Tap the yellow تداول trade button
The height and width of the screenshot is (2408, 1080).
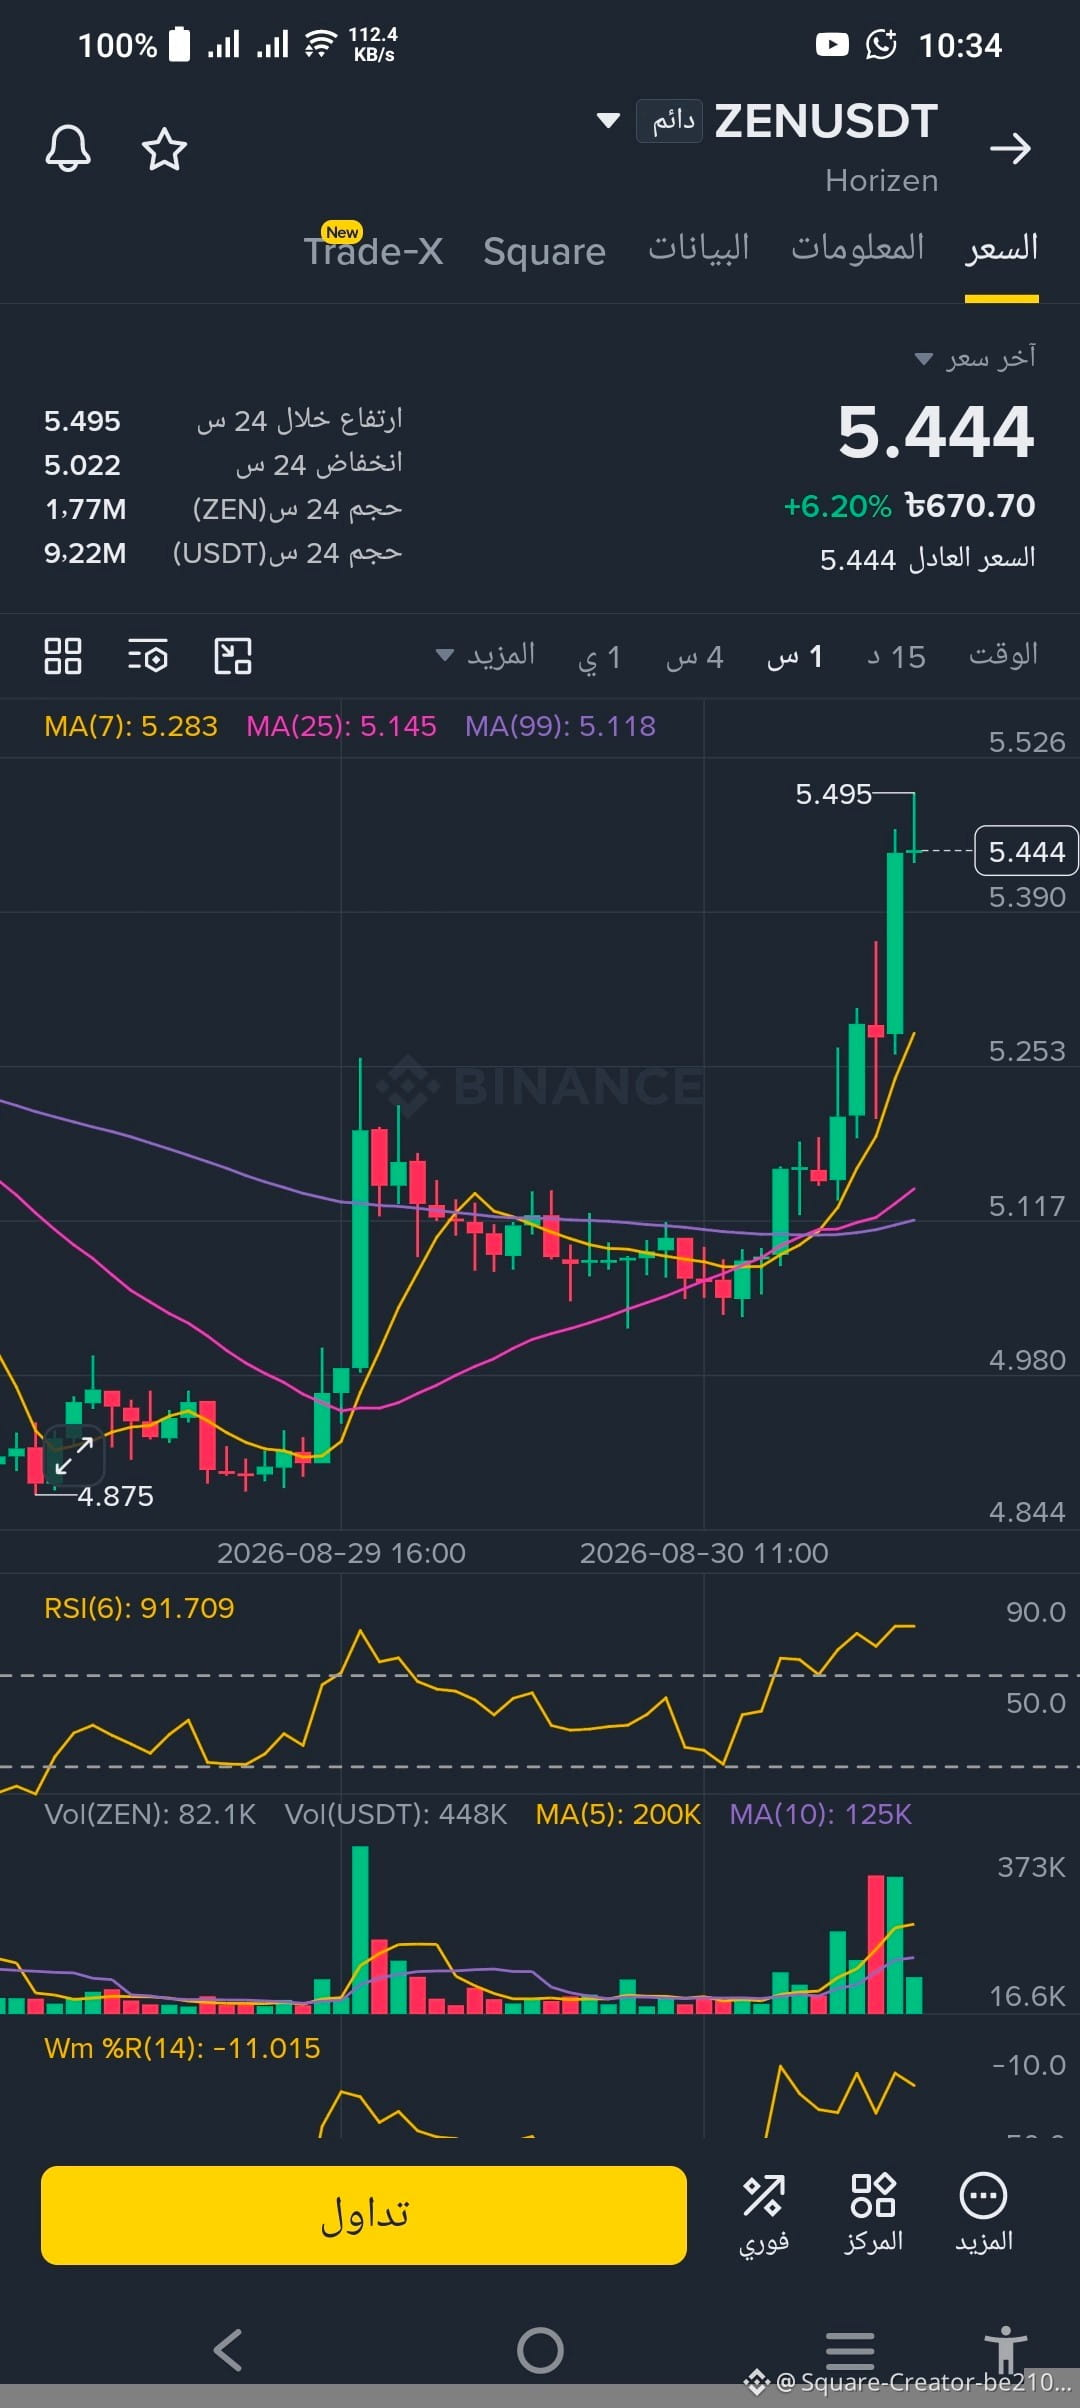pos(364,2215)
